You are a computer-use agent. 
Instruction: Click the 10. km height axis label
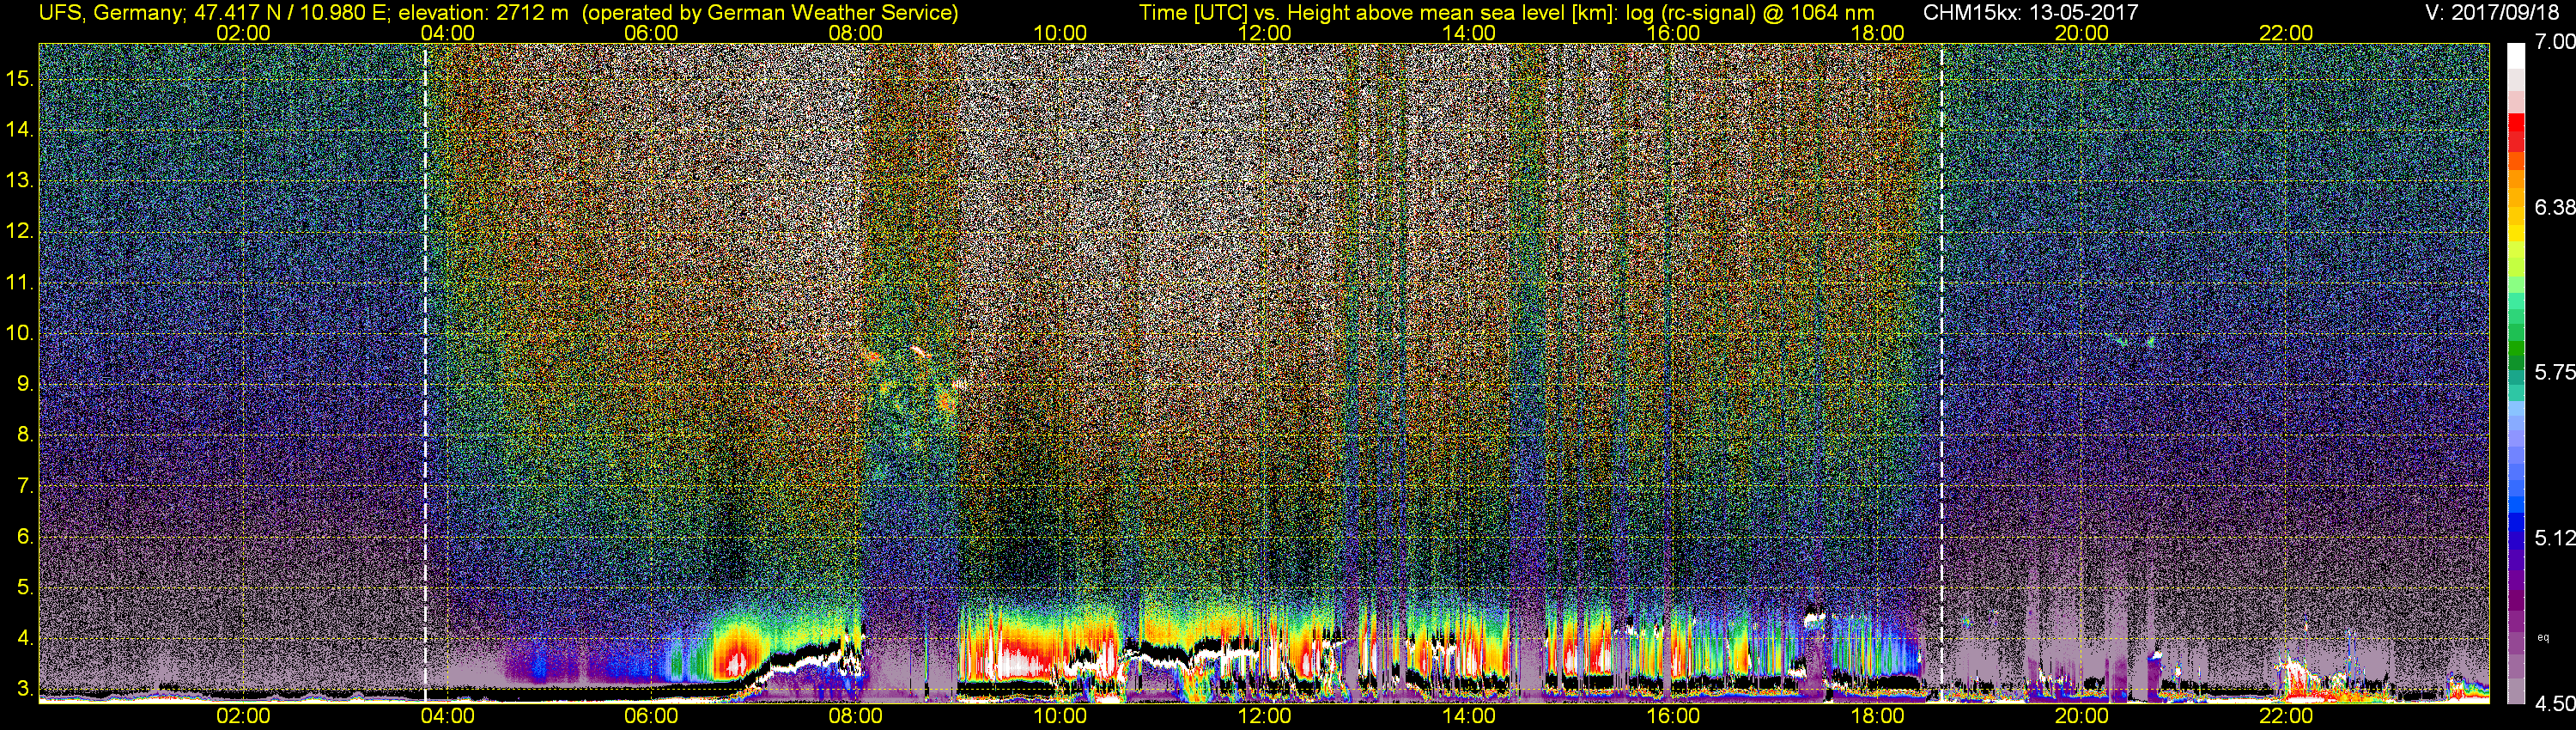coord(19,333)
